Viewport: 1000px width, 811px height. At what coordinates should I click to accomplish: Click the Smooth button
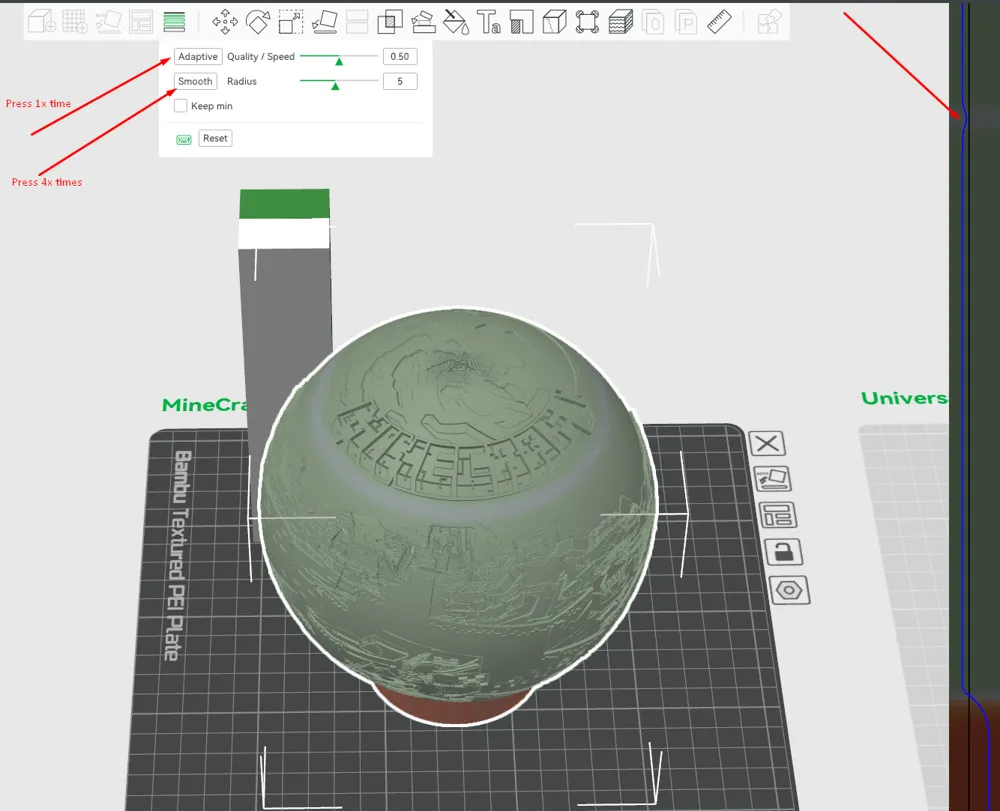click(x=195, y=82)
